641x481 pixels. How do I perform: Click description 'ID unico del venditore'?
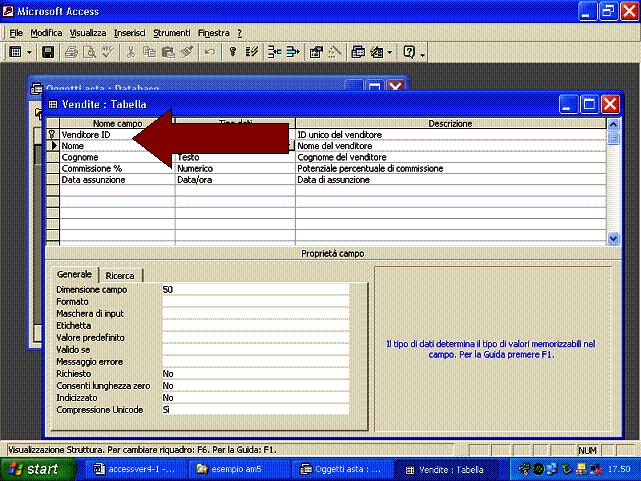(339, 134)
